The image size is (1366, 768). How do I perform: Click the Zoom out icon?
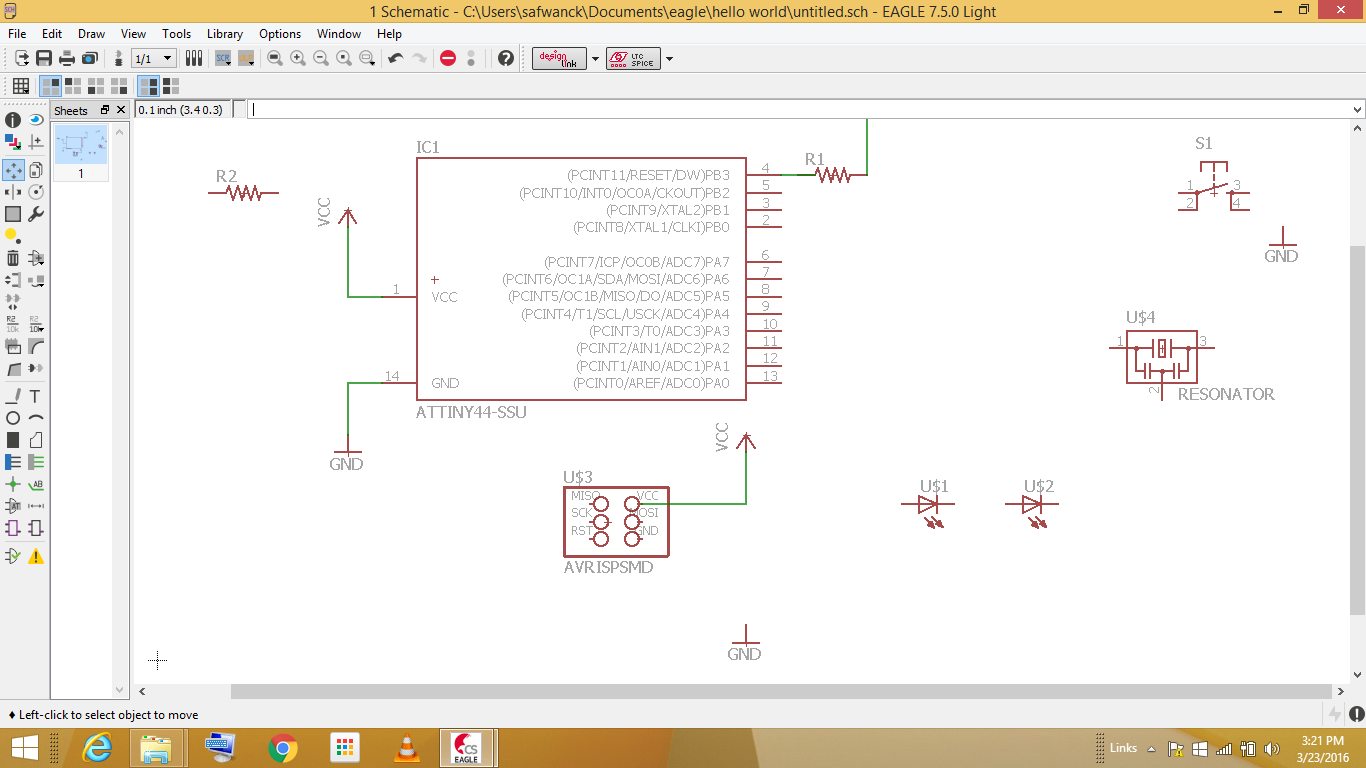[x=321, y=58]
